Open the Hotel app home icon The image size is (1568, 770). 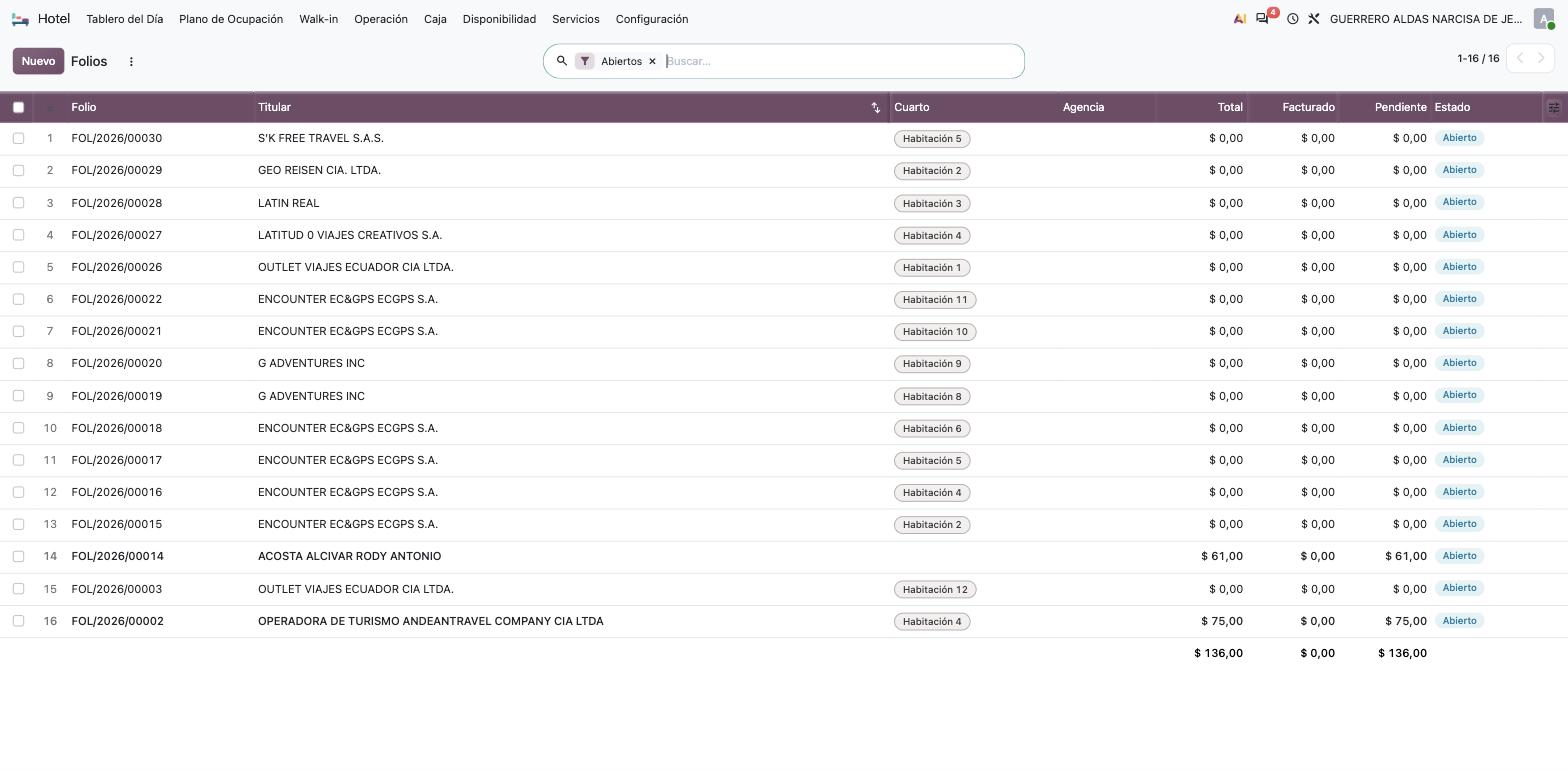[x=20, y=19]
